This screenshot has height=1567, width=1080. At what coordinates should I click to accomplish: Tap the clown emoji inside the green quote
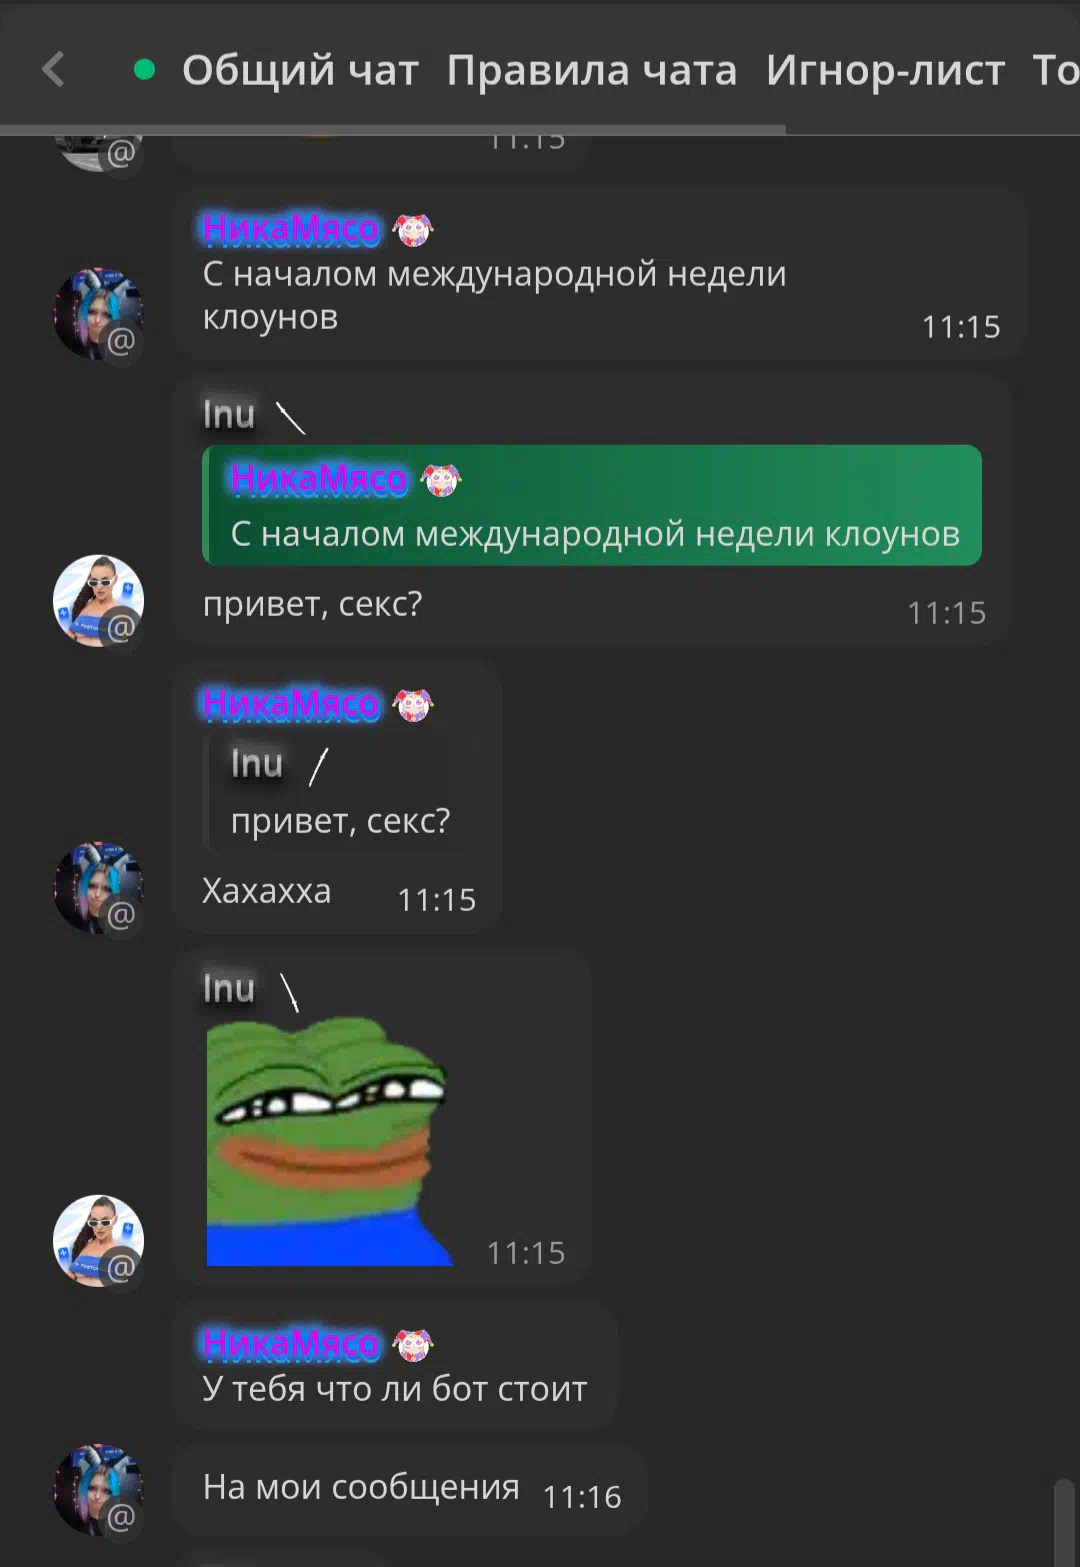tap(440, 480)
